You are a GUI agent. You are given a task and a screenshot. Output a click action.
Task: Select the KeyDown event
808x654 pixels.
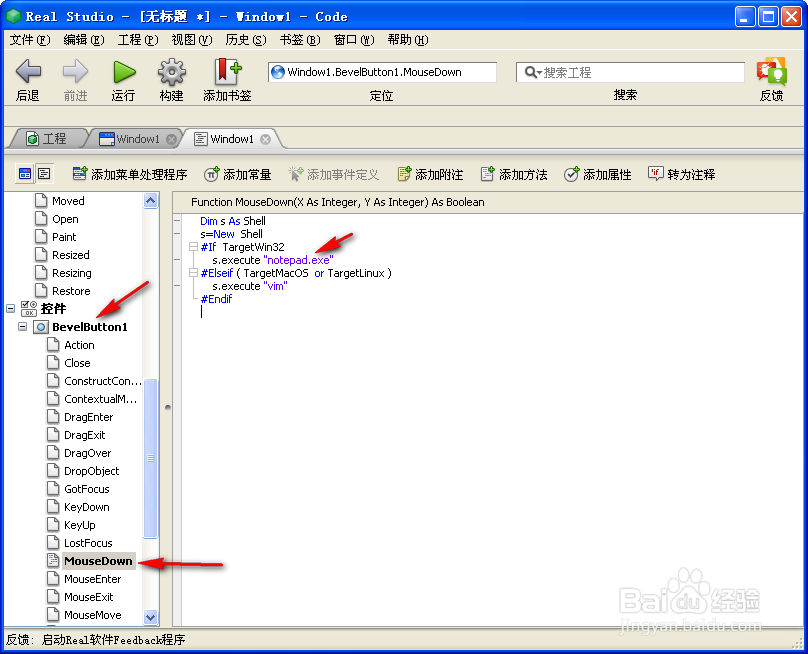click(87, 507)
